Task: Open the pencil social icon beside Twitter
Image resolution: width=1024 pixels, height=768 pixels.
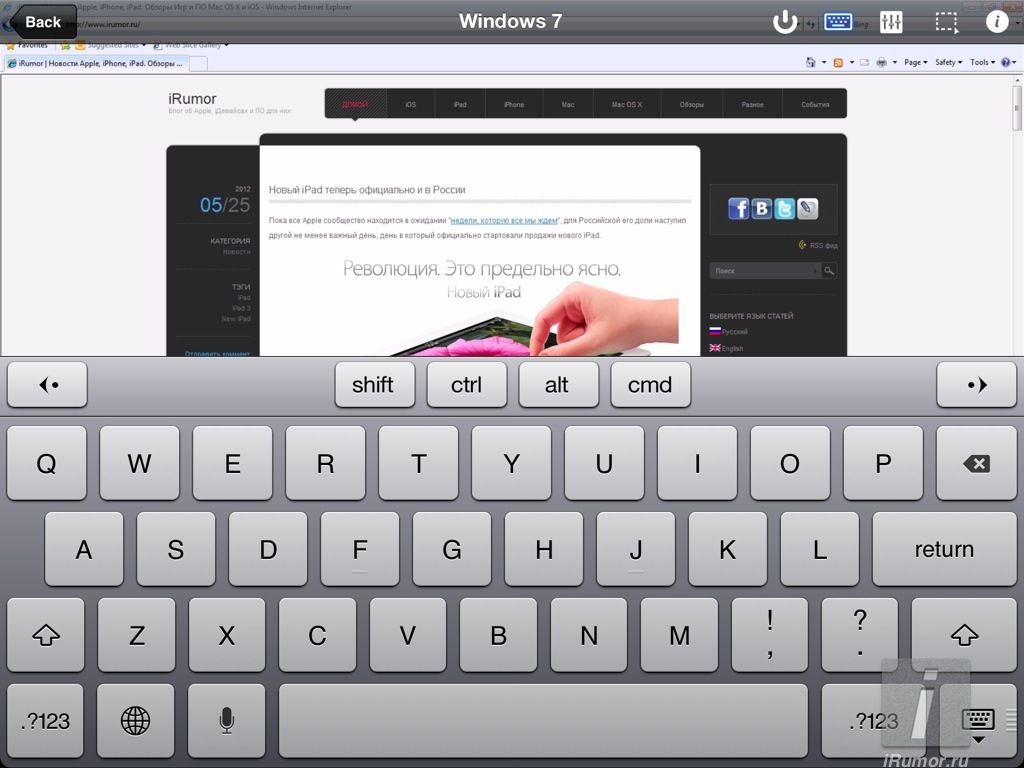Action: [x=808, y=209]
